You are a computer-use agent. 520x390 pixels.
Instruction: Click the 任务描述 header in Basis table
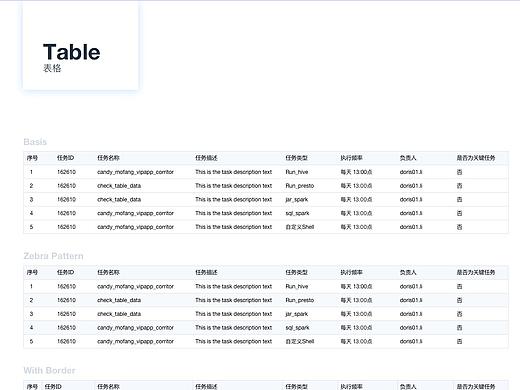206,158
